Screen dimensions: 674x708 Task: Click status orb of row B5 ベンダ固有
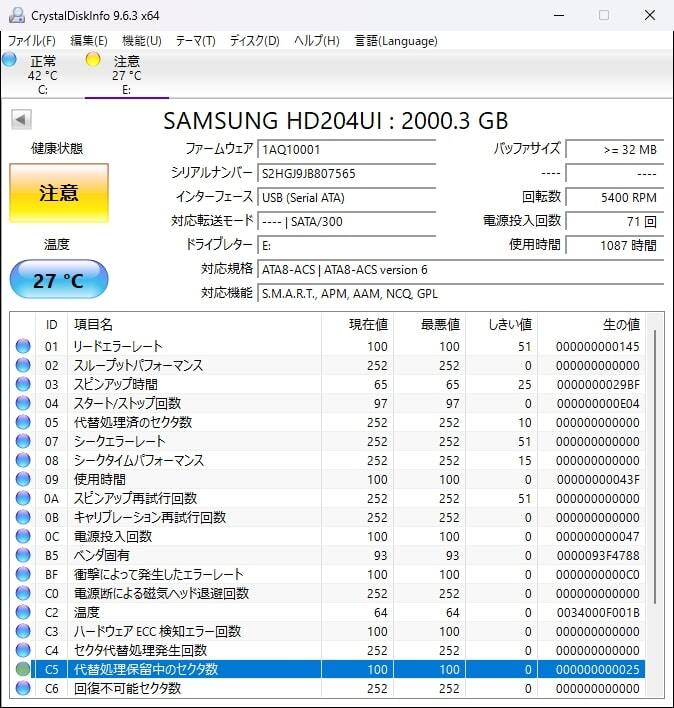[x=23, y=555]
